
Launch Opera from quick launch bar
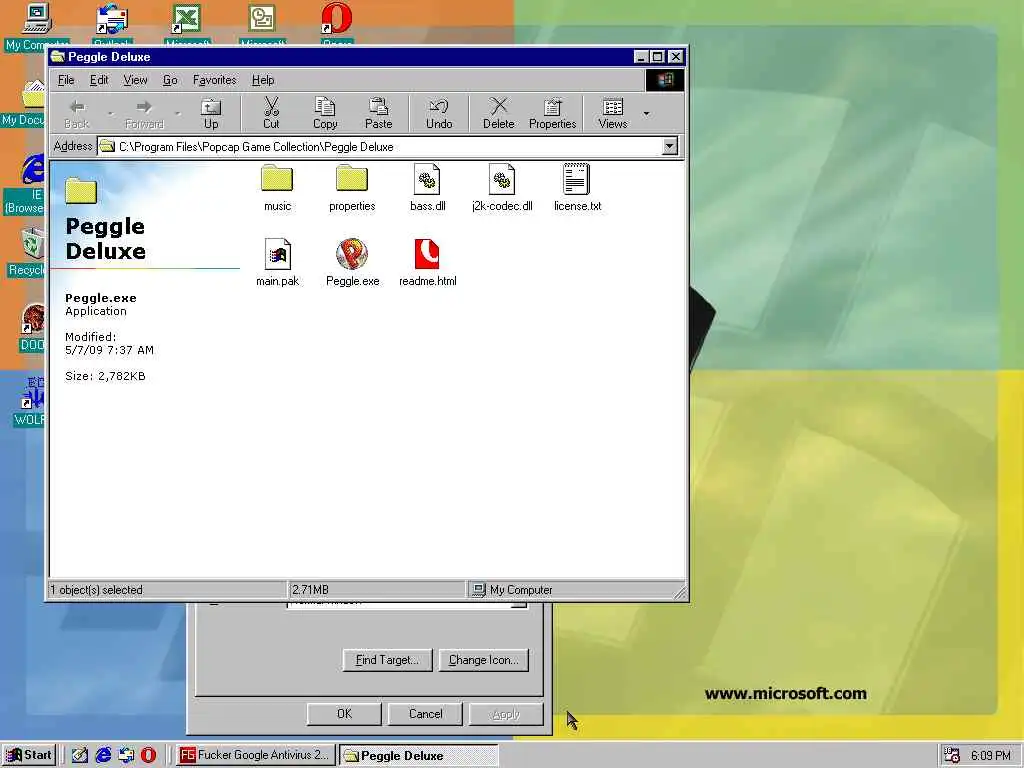148,755
